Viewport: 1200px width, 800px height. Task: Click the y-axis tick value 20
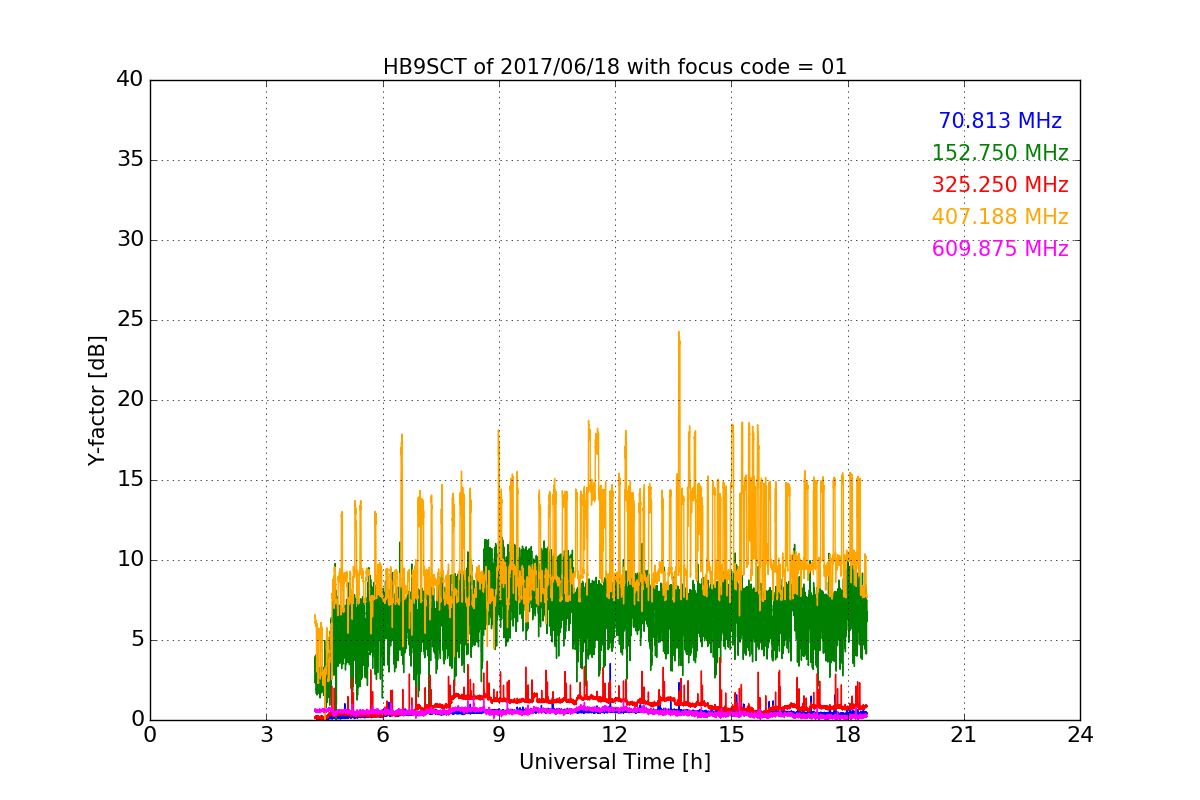[x=129, y=400]
